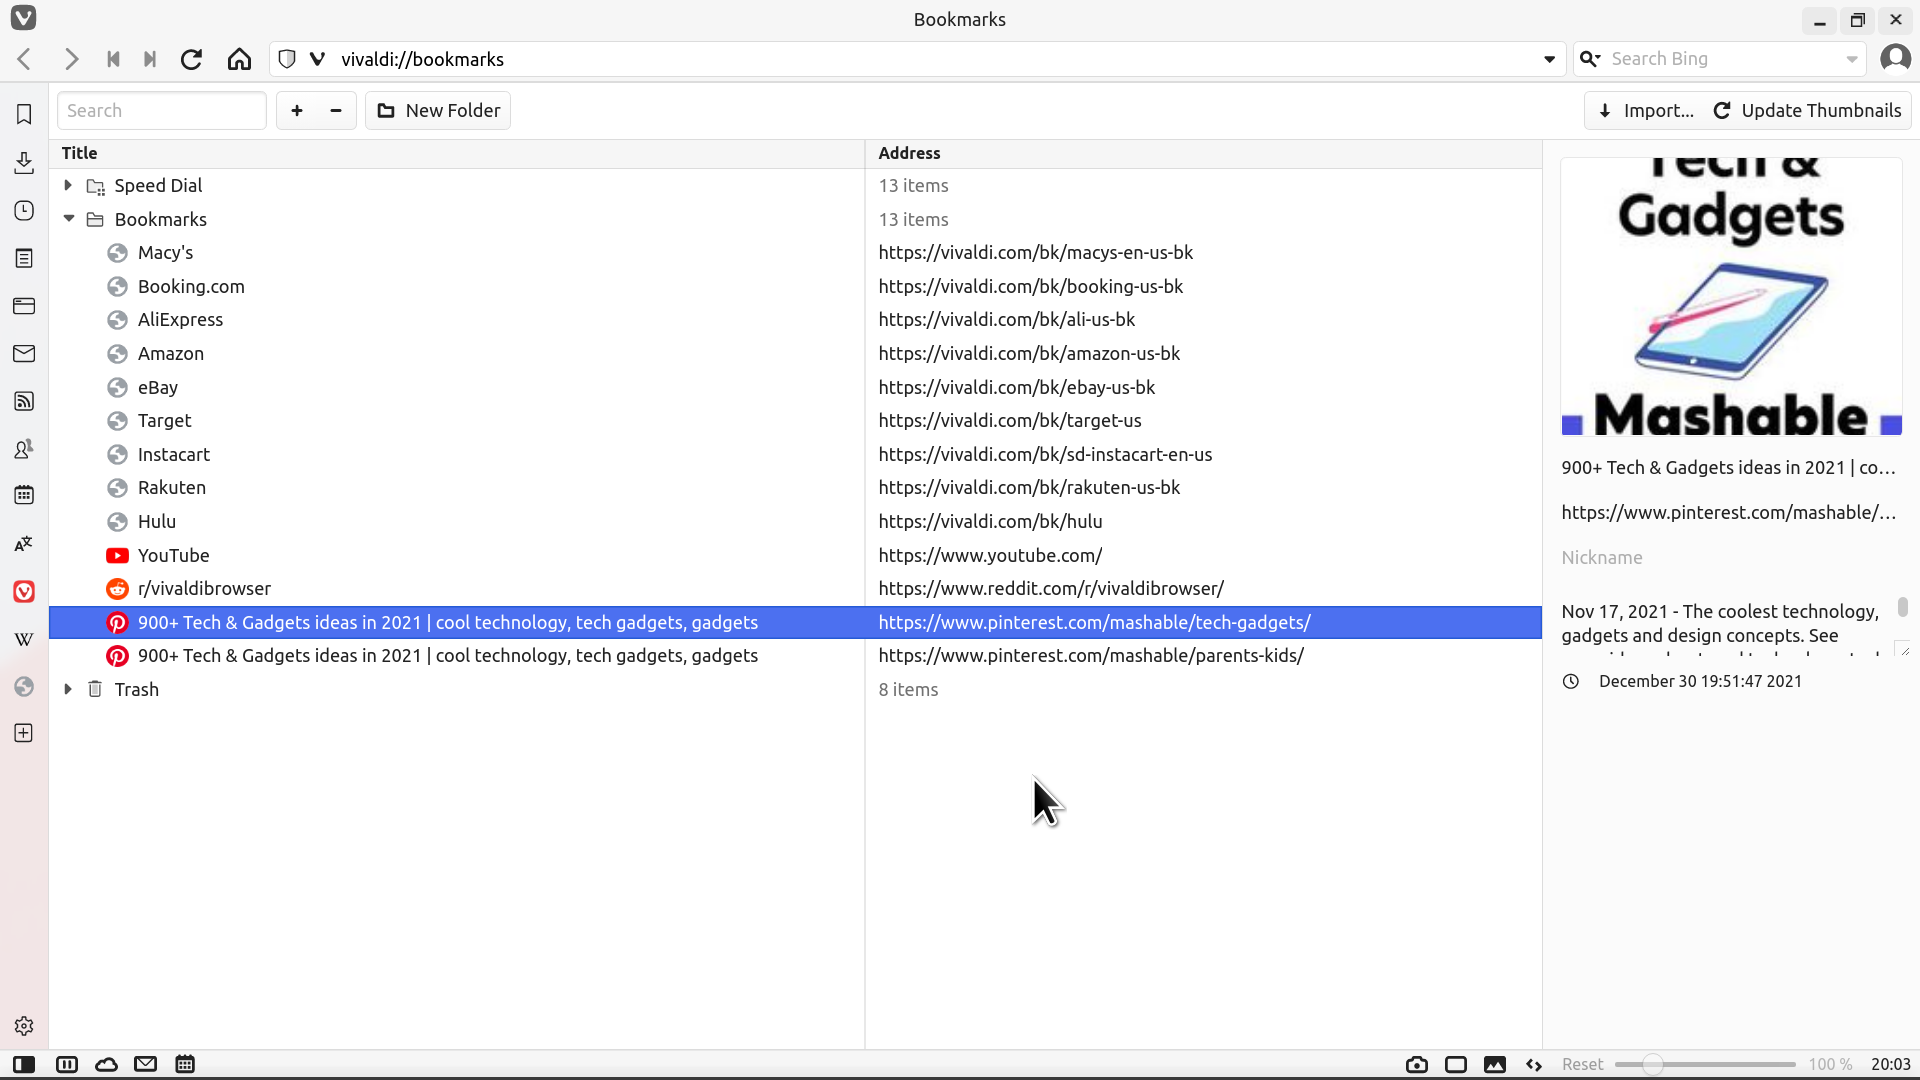This screenshot has width=1920, height=1080.
Task: Go back with the back arrow
Action: pos(25,59)
